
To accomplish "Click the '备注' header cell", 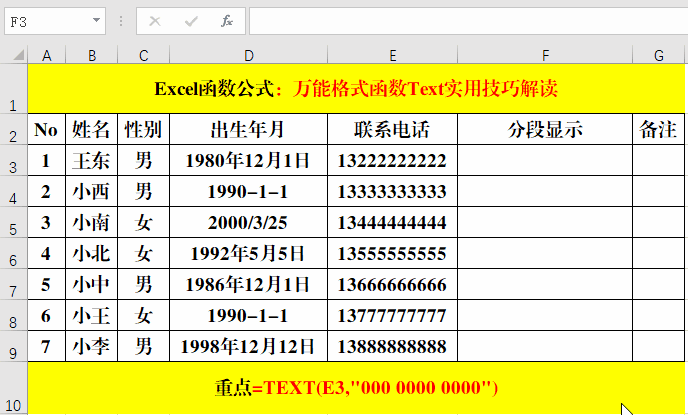I will click(x=659, y=129).
